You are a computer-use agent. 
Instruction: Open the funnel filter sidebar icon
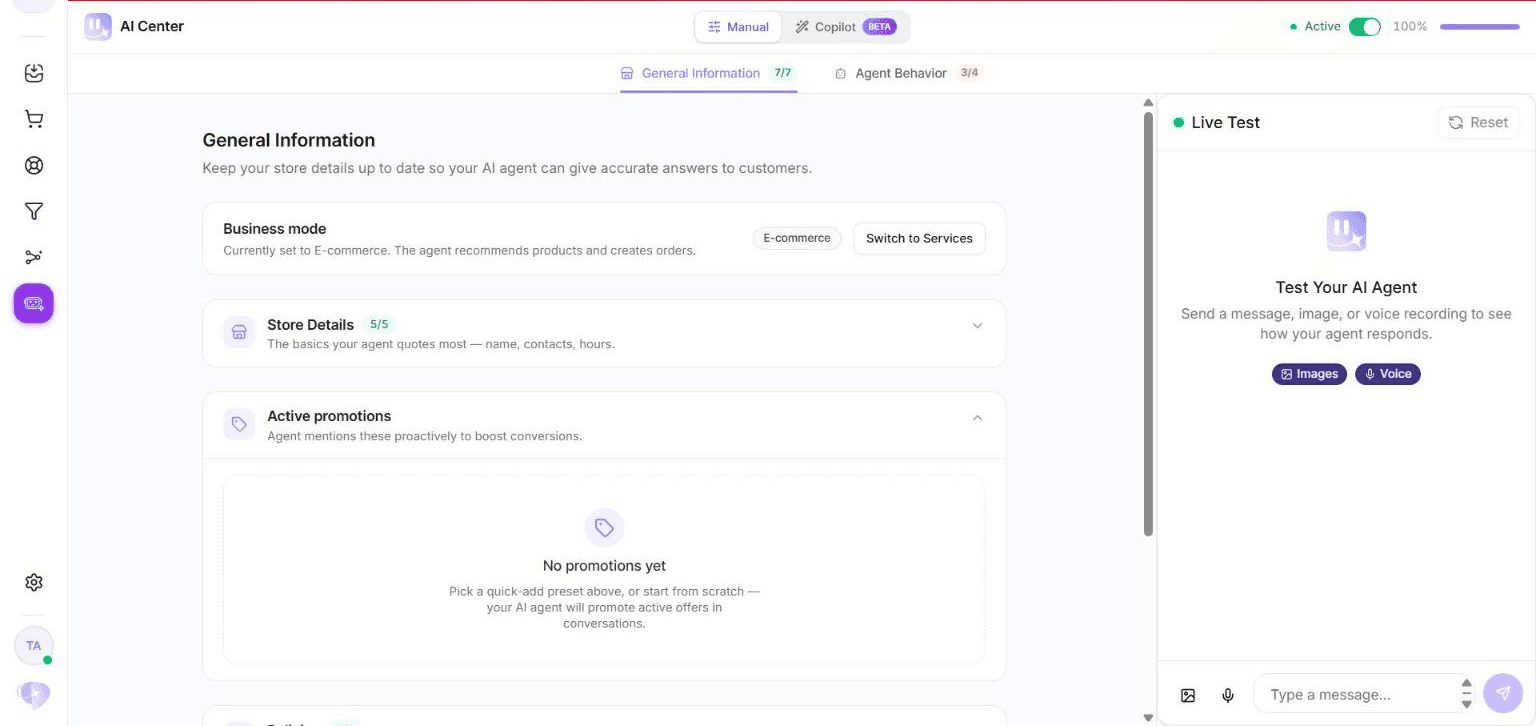click(34, 211)
